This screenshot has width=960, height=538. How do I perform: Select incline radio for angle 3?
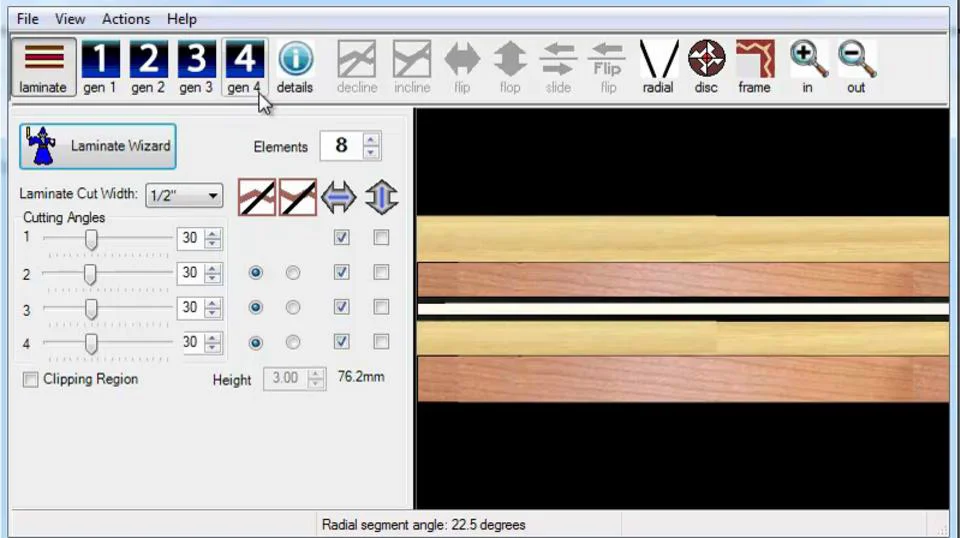coord(293,307)
